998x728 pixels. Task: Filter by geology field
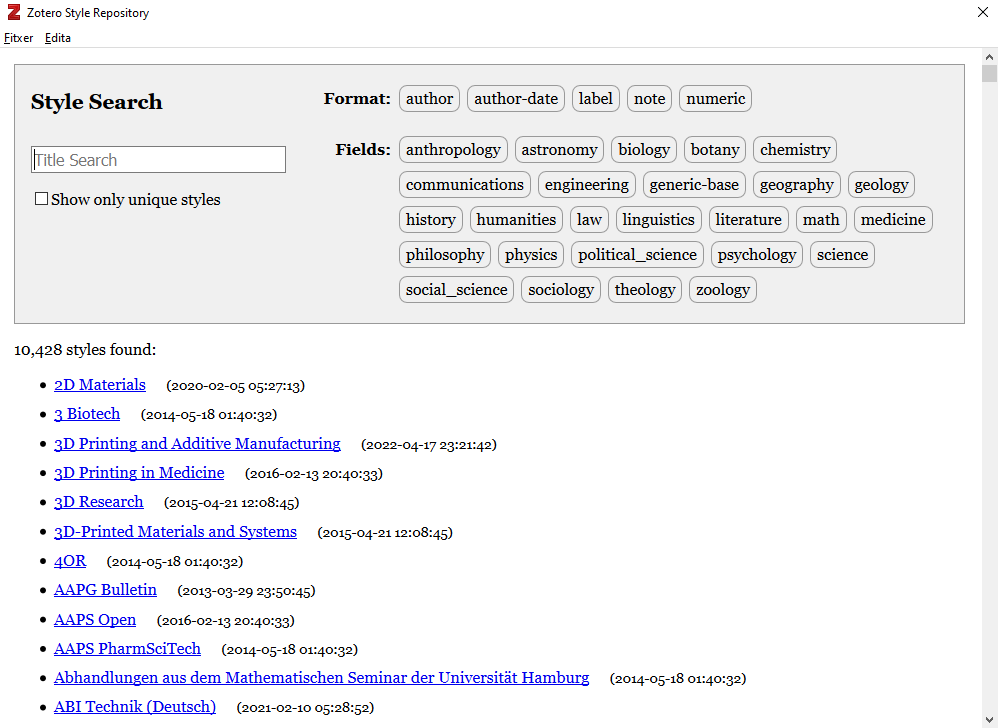tap(882, 185)
